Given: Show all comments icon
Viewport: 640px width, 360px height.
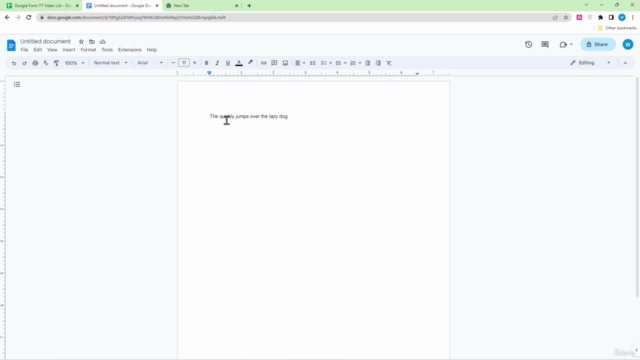Looking at the screenshot, I should [x=545, y=44].
